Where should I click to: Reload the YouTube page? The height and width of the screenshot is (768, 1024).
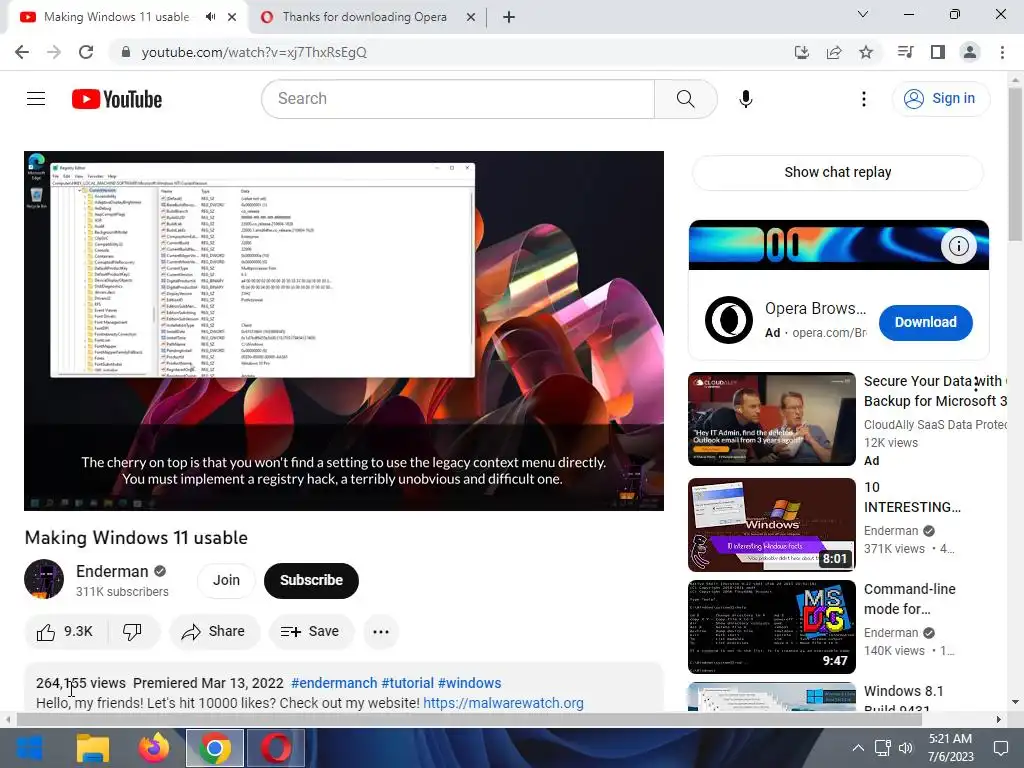click(86, 52)
